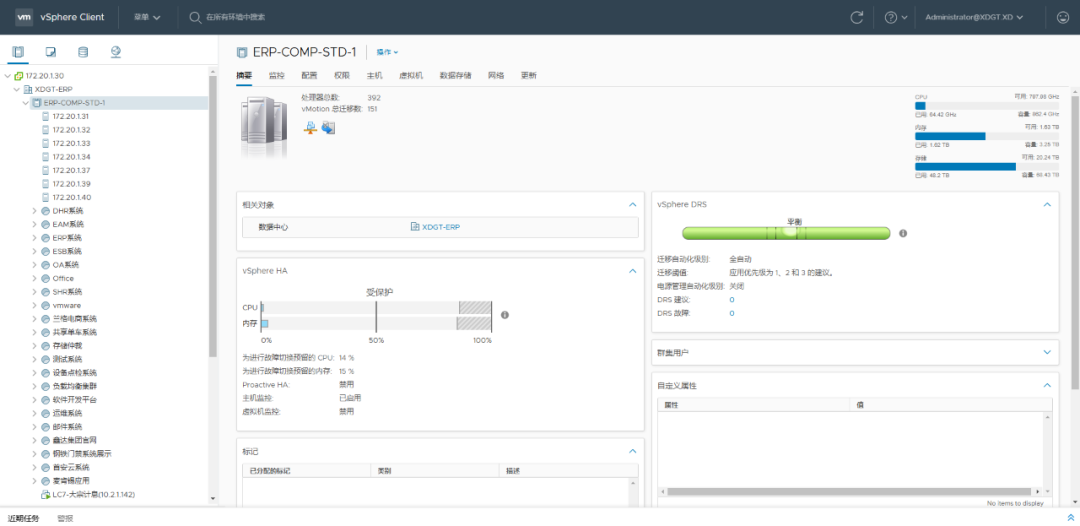Open the 操作 actions dropdown
This screenshot has width=1080, height=526.
(387, 52)
